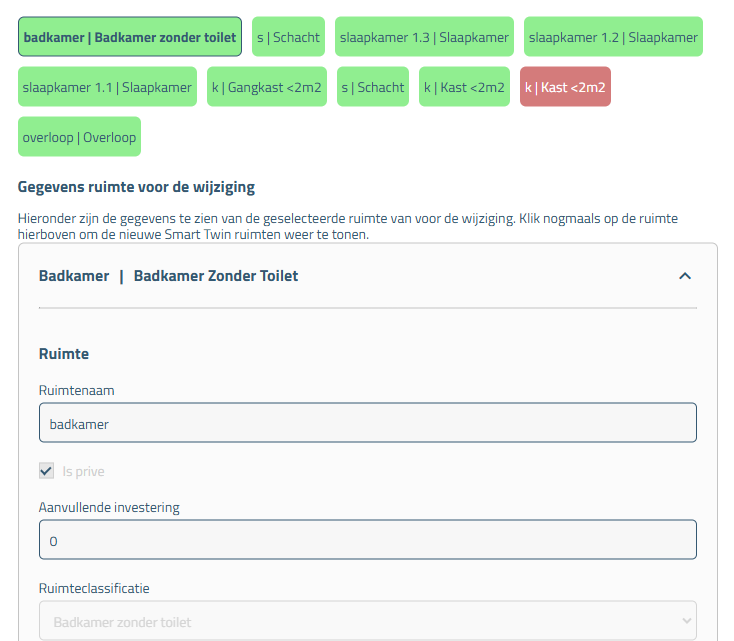Screen dimensions: 734x641
Task: Open the Ruimteclassificatie dropdown
Action: pos(367,621)
